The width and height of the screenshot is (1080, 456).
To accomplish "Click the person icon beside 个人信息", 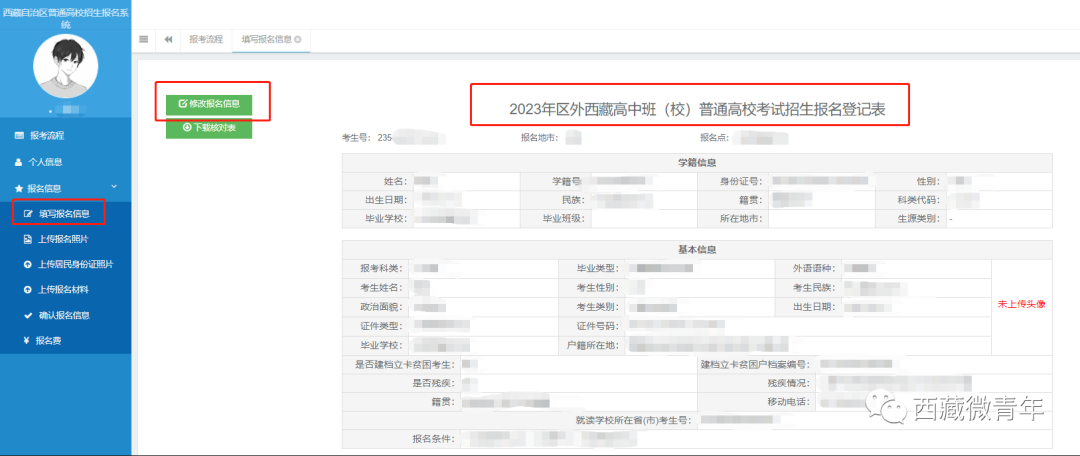I will click(x=18, y=162).
